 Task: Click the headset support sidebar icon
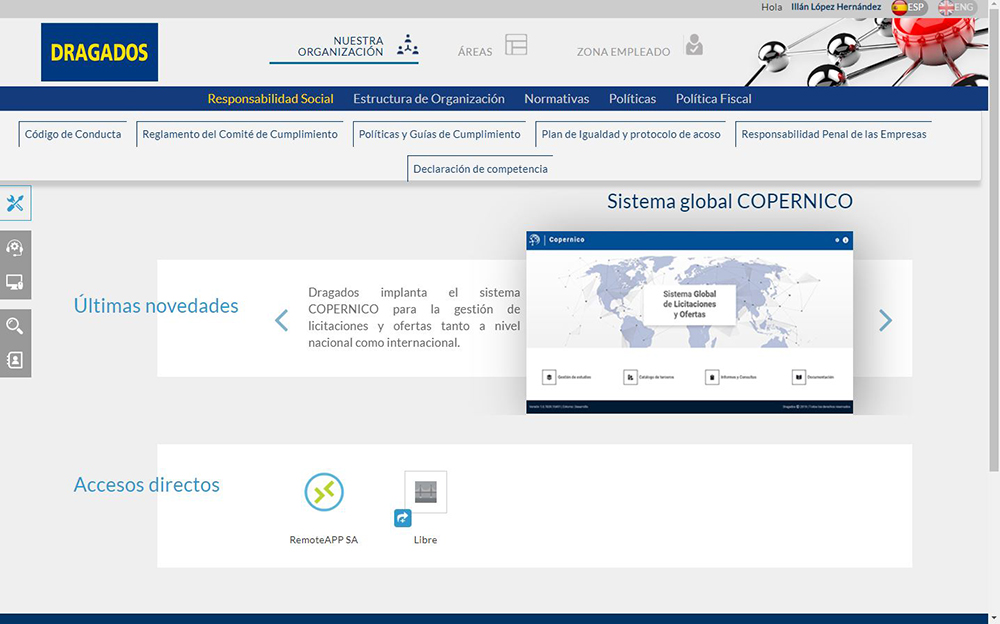[x=15, y=247]
